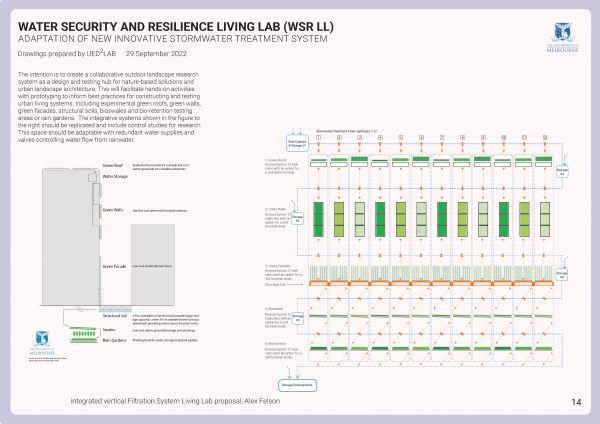Click the storage tank box beside green roofs
This screenshot has height=424, width=600.
click(x=562, y=171)
